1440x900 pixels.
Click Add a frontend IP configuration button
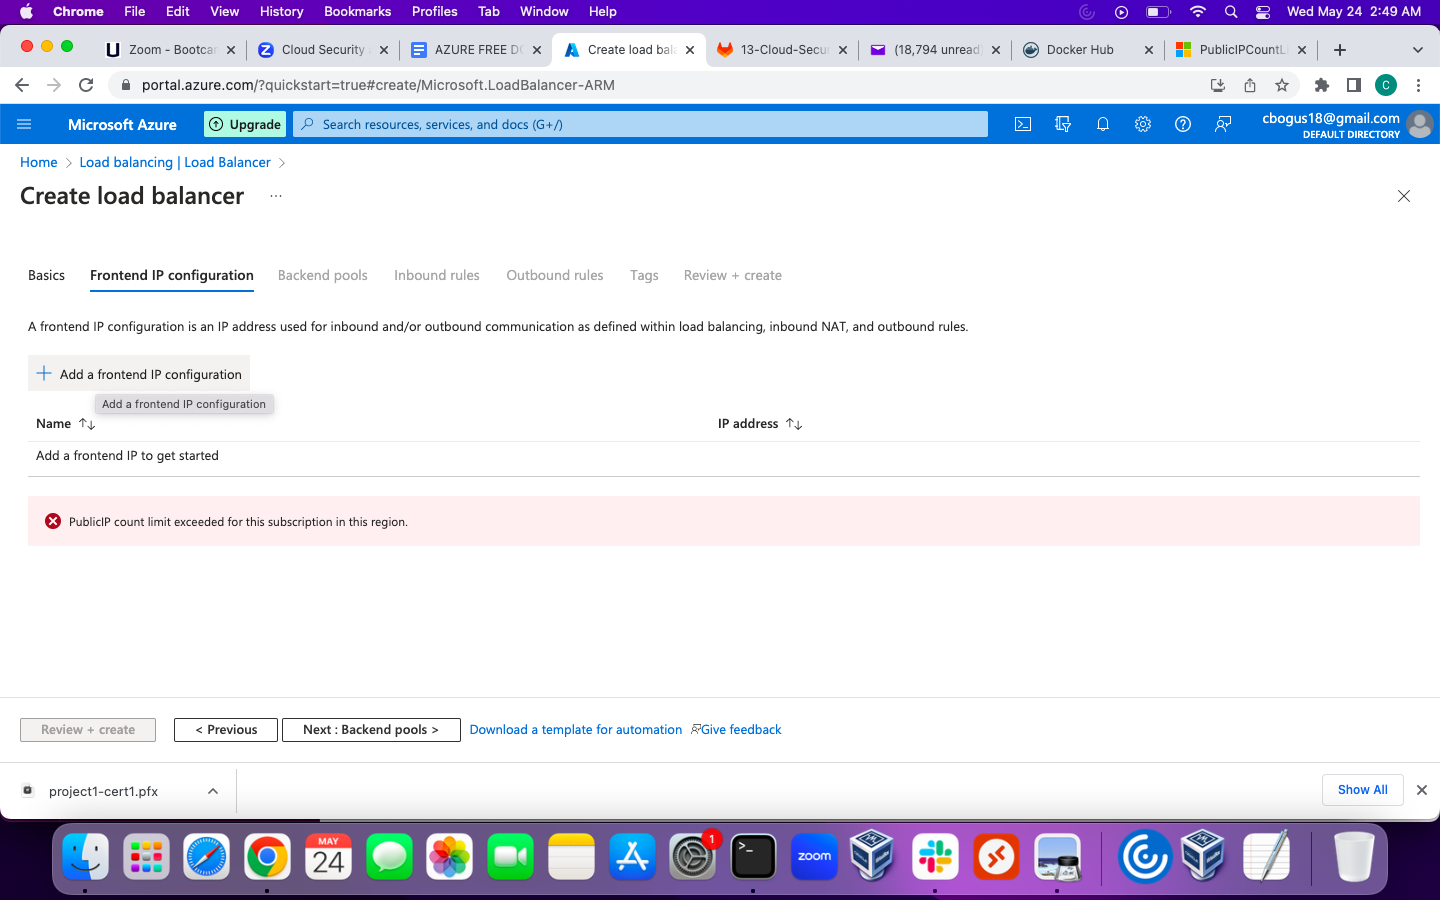click(x=139, y=373)
